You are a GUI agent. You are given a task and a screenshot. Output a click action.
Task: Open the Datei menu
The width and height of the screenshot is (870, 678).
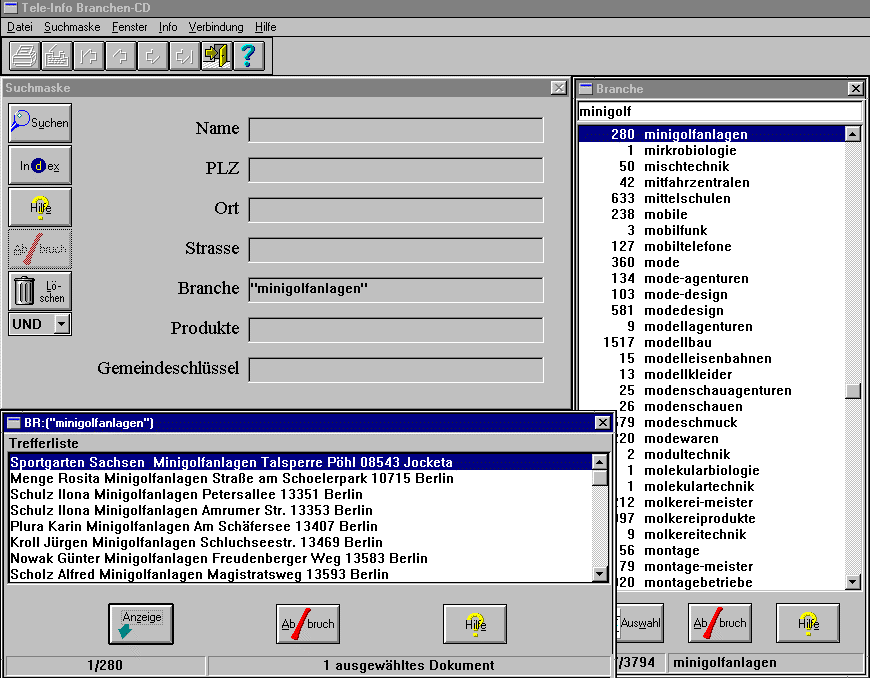point(20,26)
